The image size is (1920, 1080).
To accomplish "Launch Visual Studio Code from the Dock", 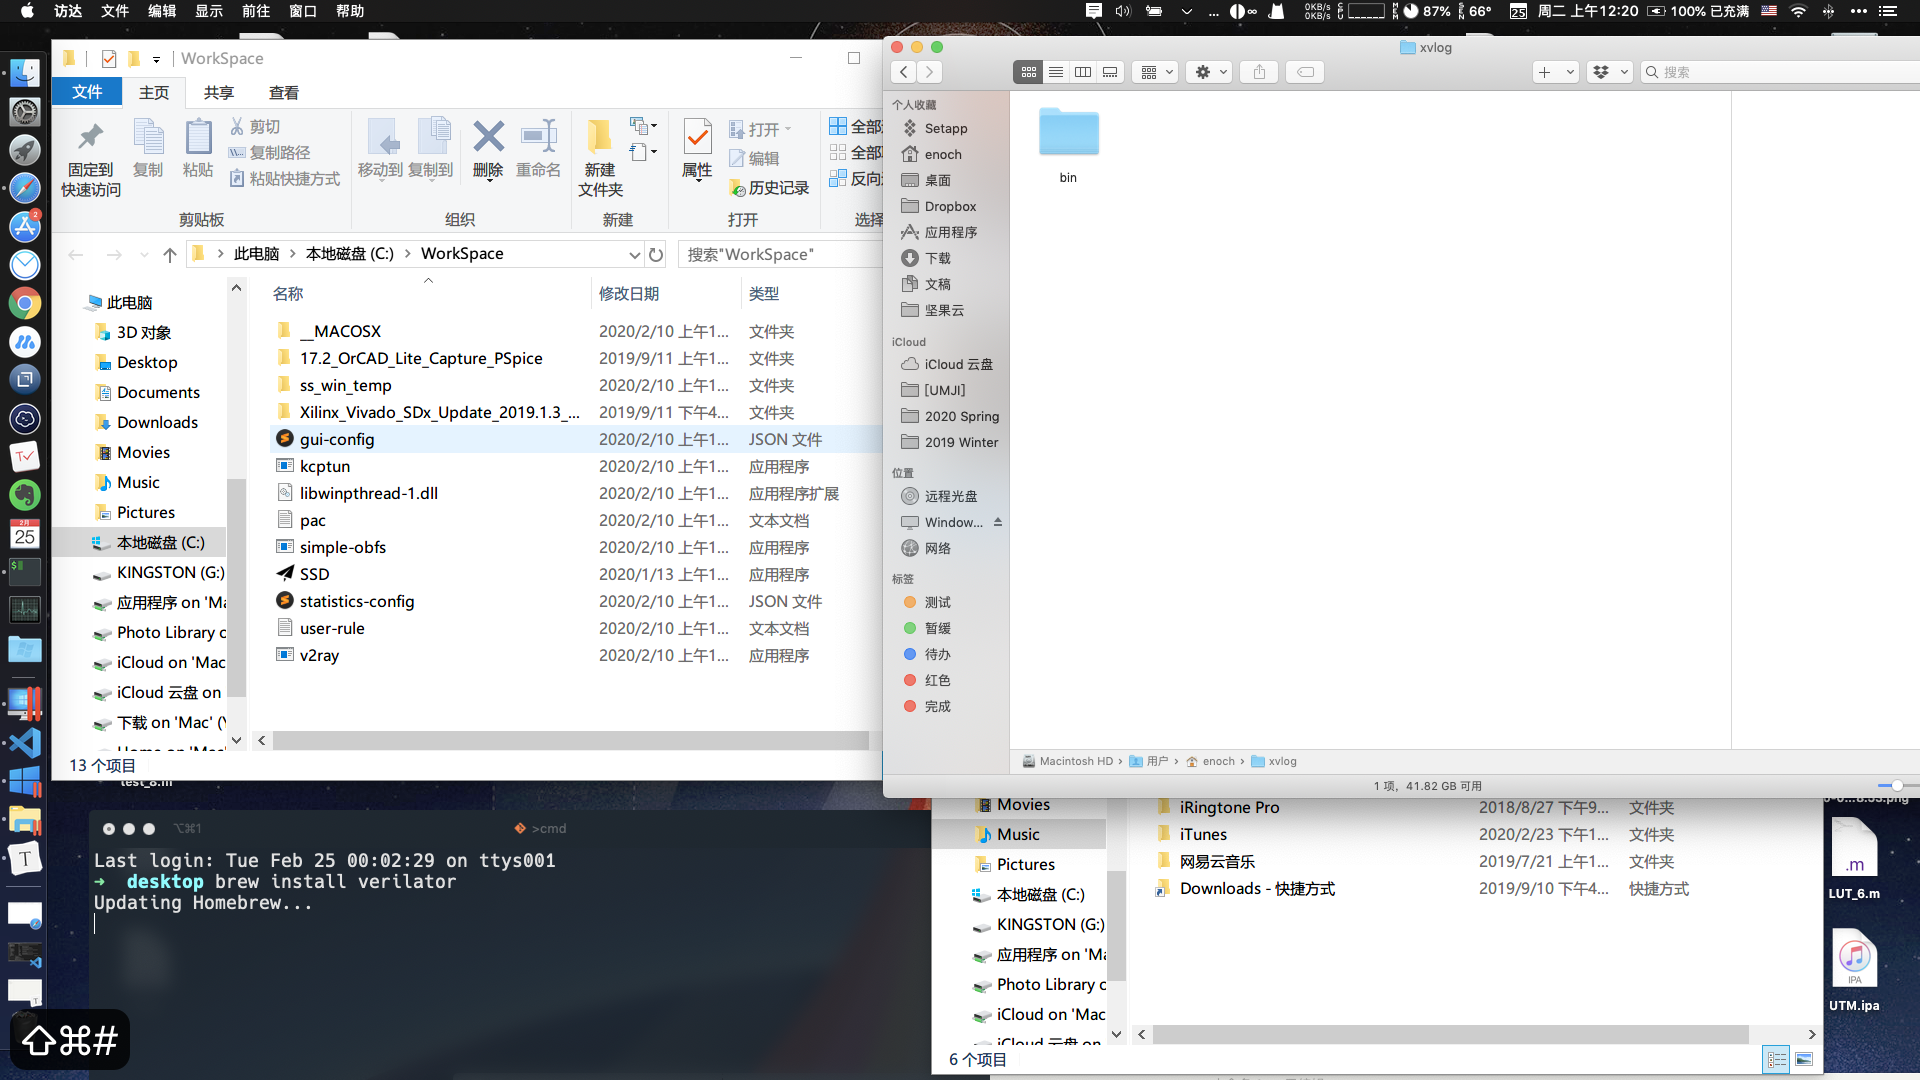I will (24, 742).
